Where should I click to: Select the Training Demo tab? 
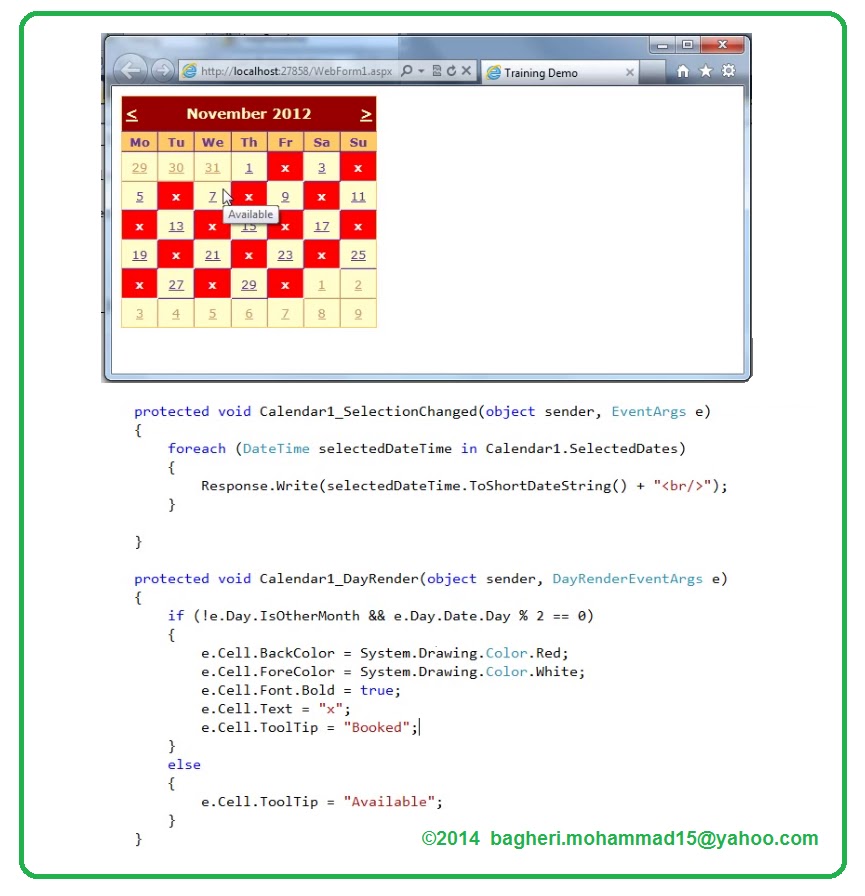559,73
